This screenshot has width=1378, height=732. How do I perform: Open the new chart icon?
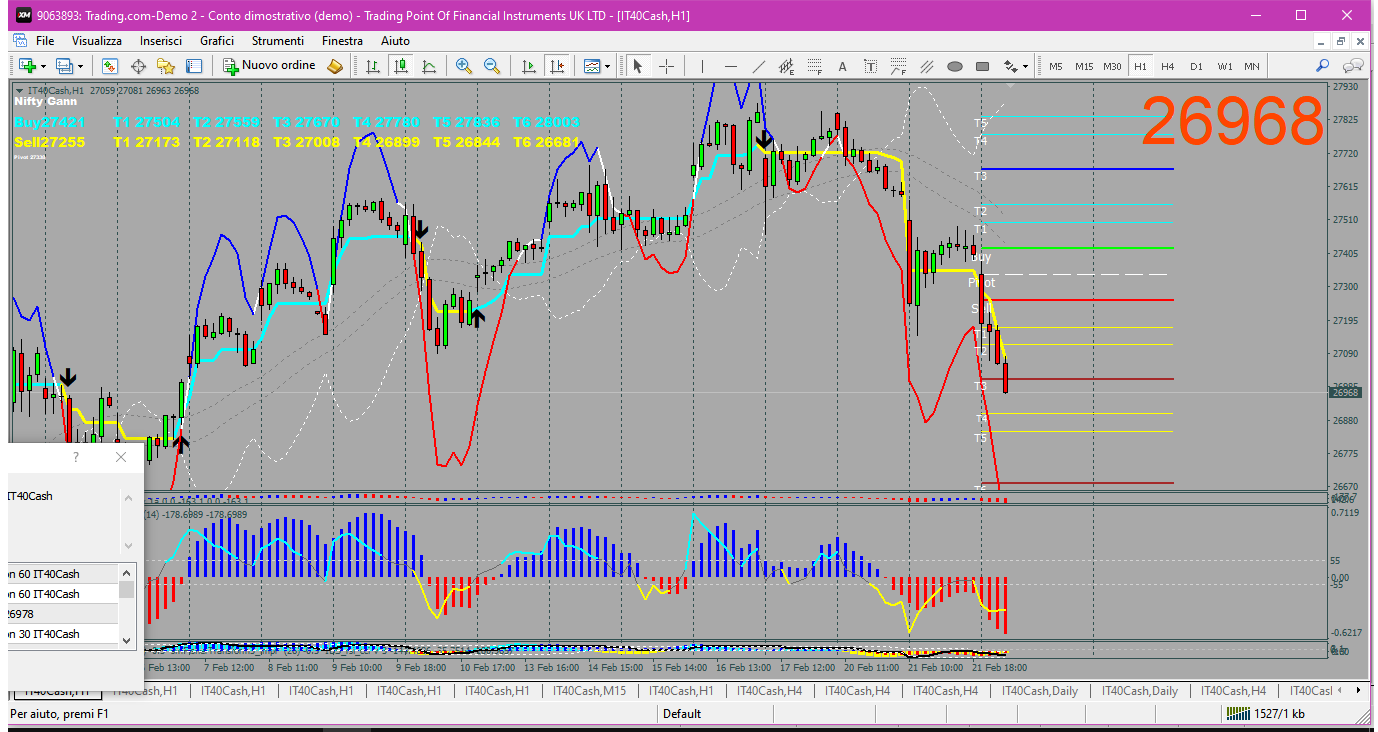click(26, 66)
